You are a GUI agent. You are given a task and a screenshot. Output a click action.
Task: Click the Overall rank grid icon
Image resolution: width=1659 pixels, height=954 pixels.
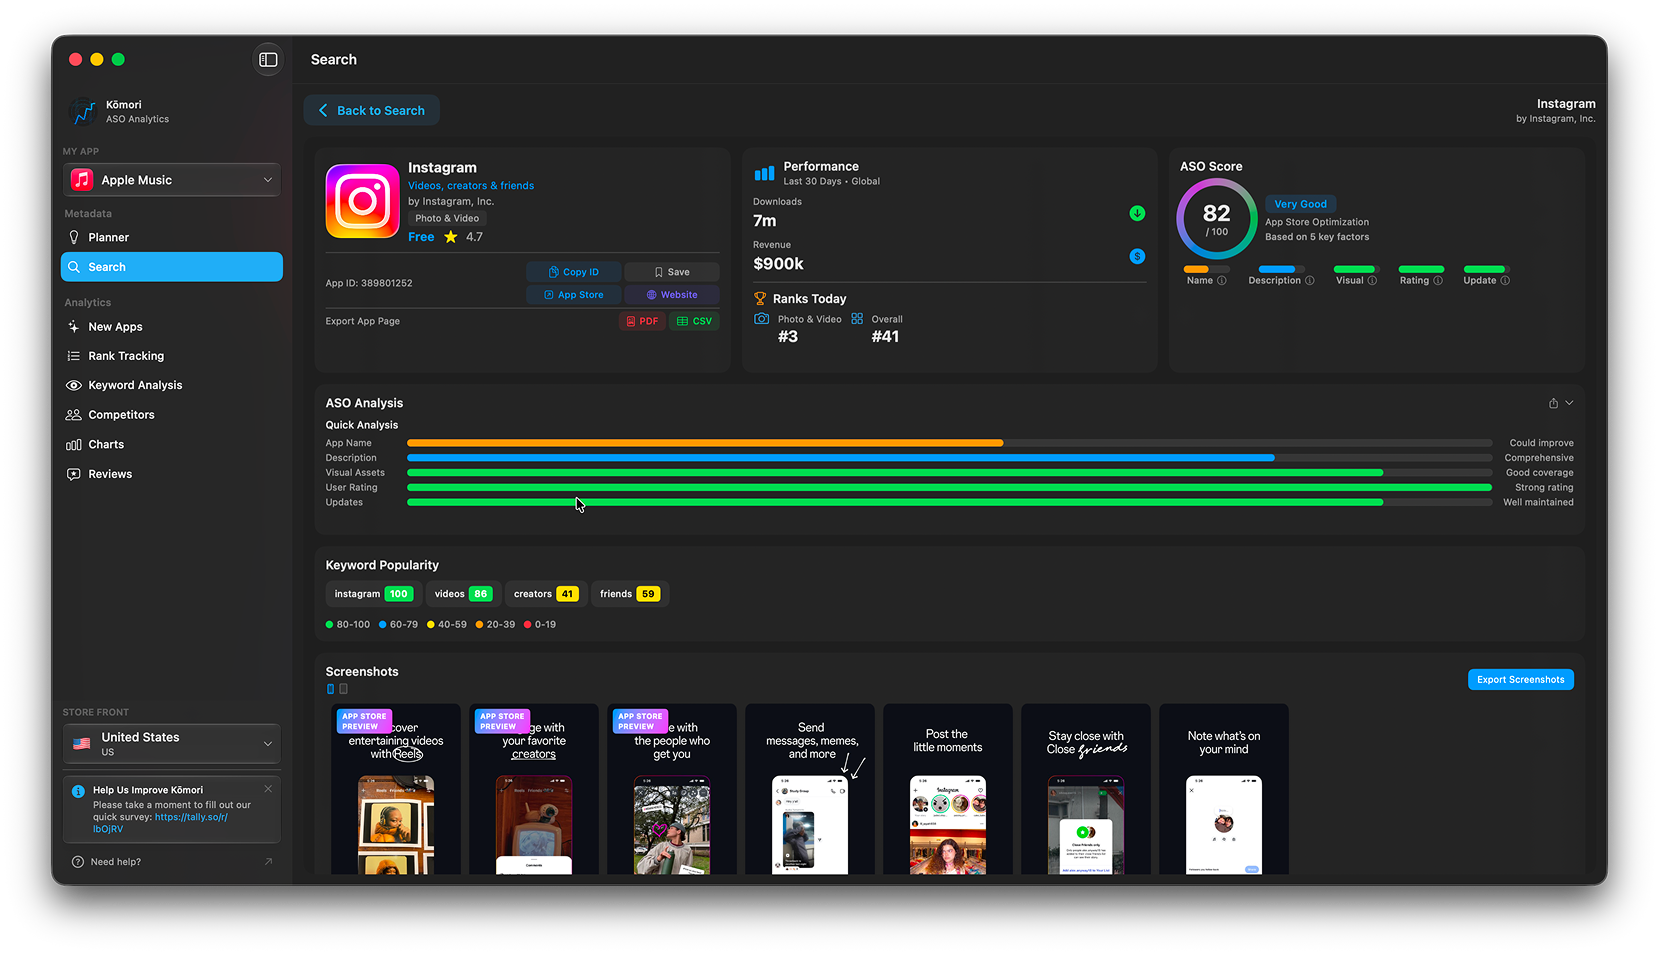857,319
